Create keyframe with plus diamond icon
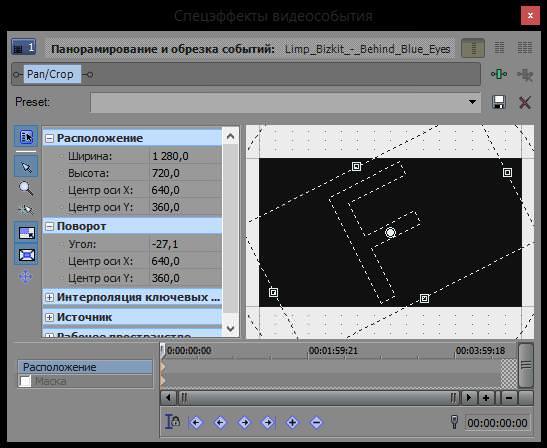This screenshot has height=448, width=547. coord(292,423)
